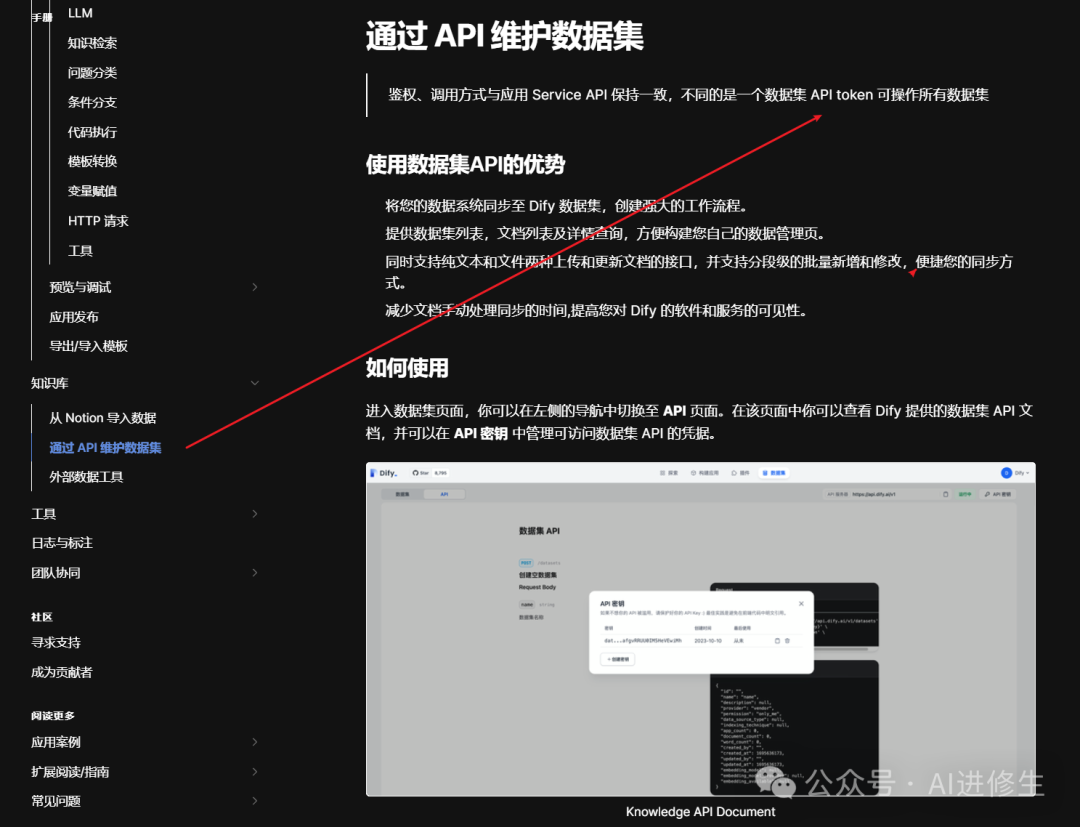Open the 模板转换 sidebar entry
This screenshot has height=827, width=1080.
click(92, 161)
